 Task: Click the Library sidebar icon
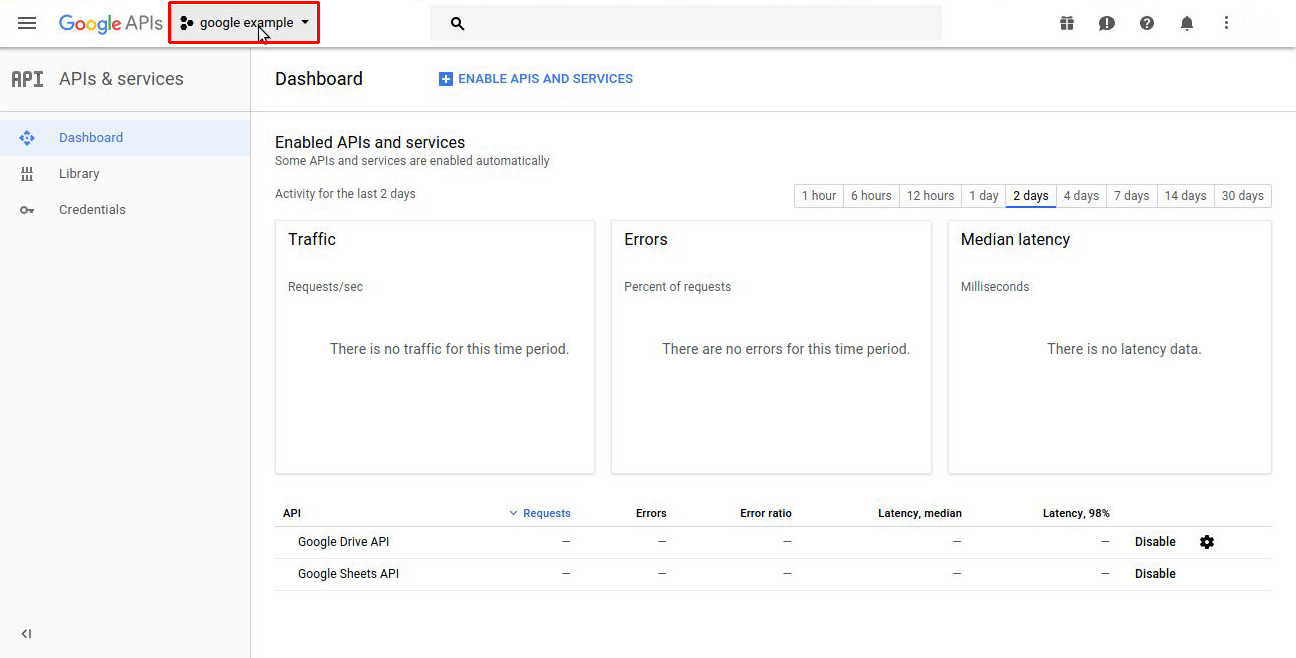tap(27, 174)
